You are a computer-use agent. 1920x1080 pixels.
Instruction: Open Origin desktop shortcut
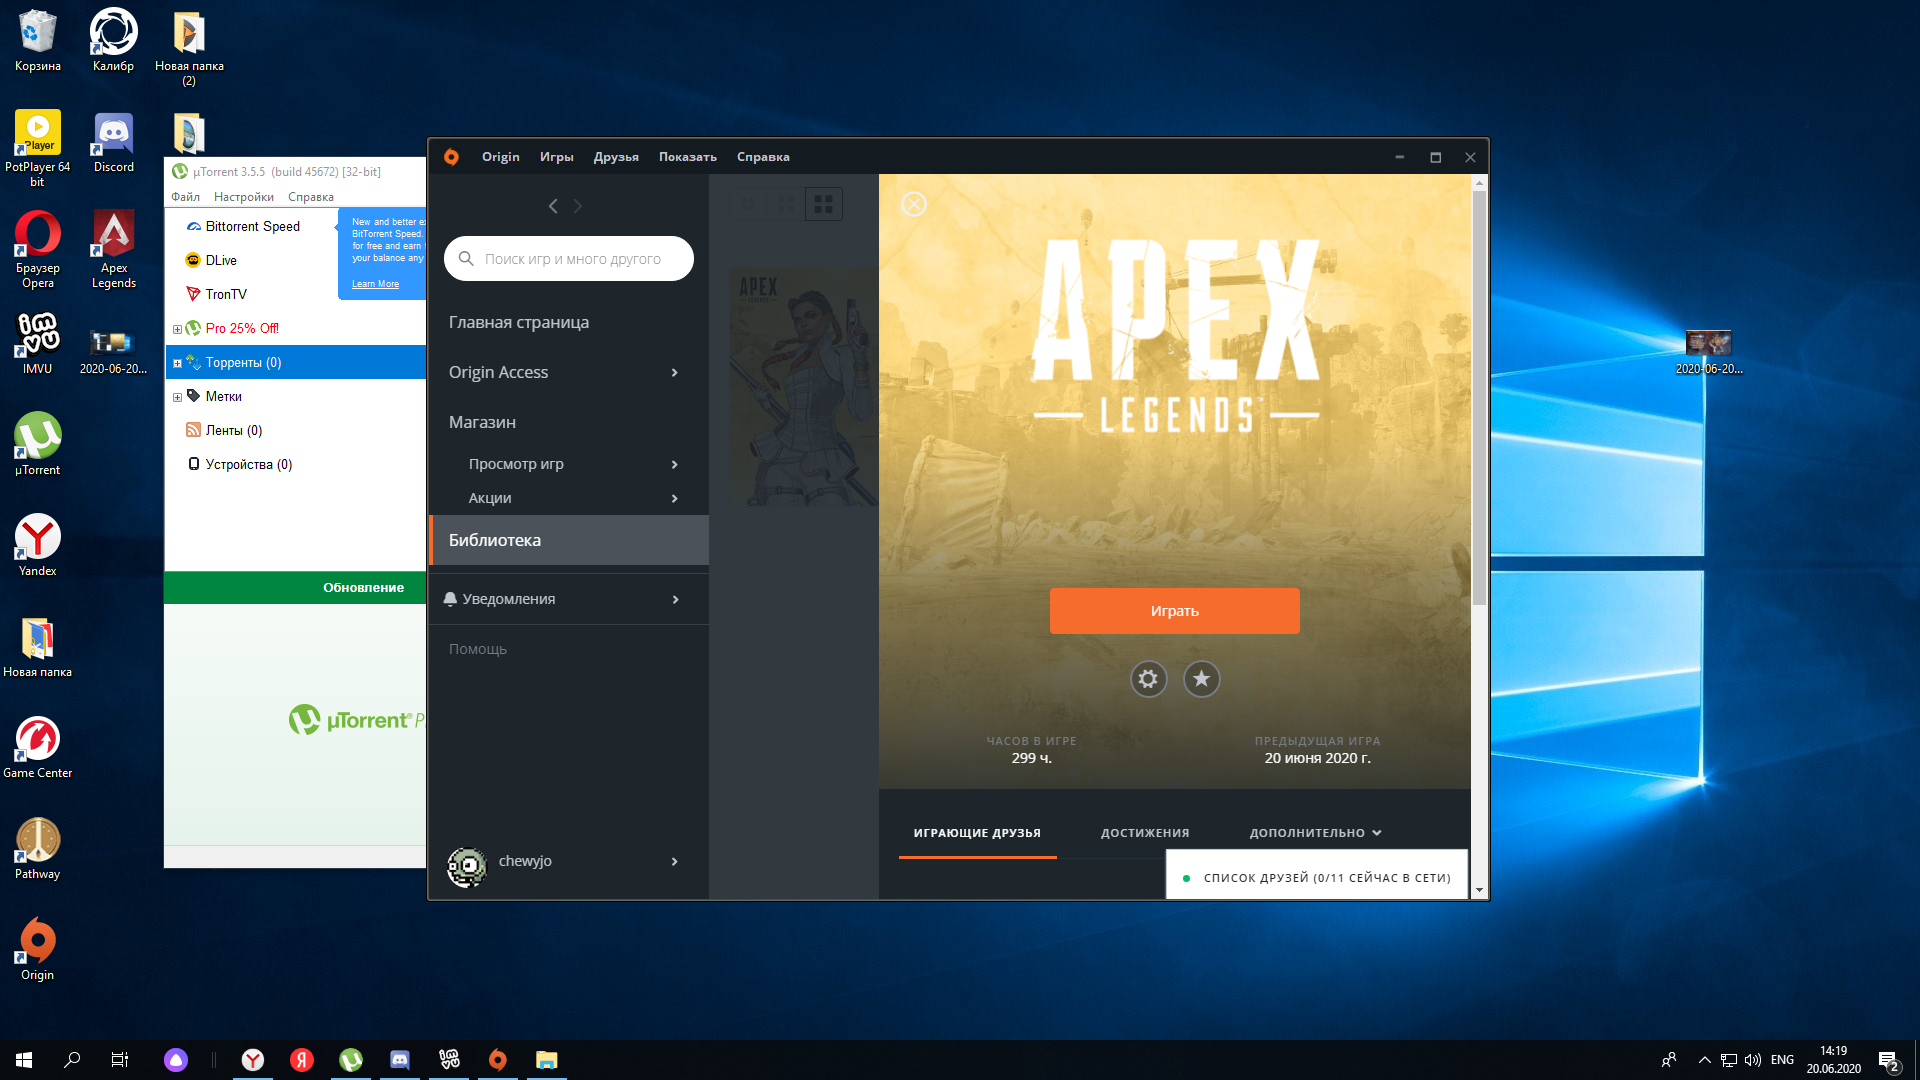tap(37, 949)
